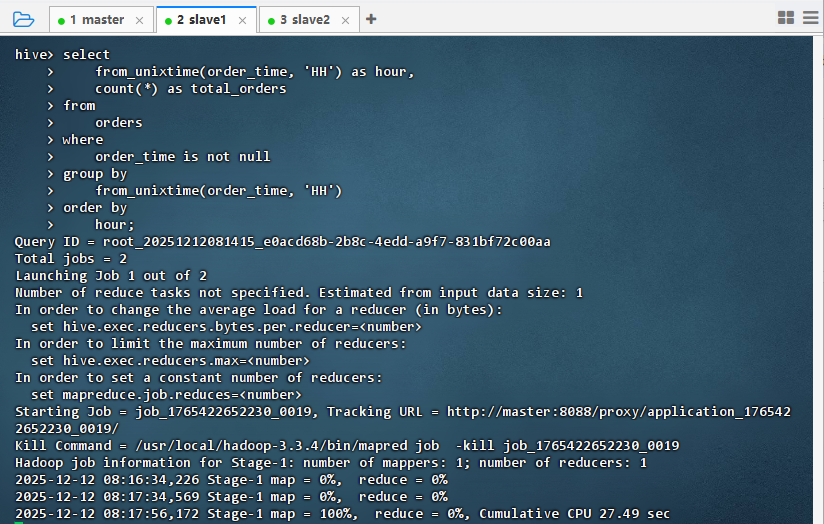Click the 'group by' query line

[x=95, y=174]
